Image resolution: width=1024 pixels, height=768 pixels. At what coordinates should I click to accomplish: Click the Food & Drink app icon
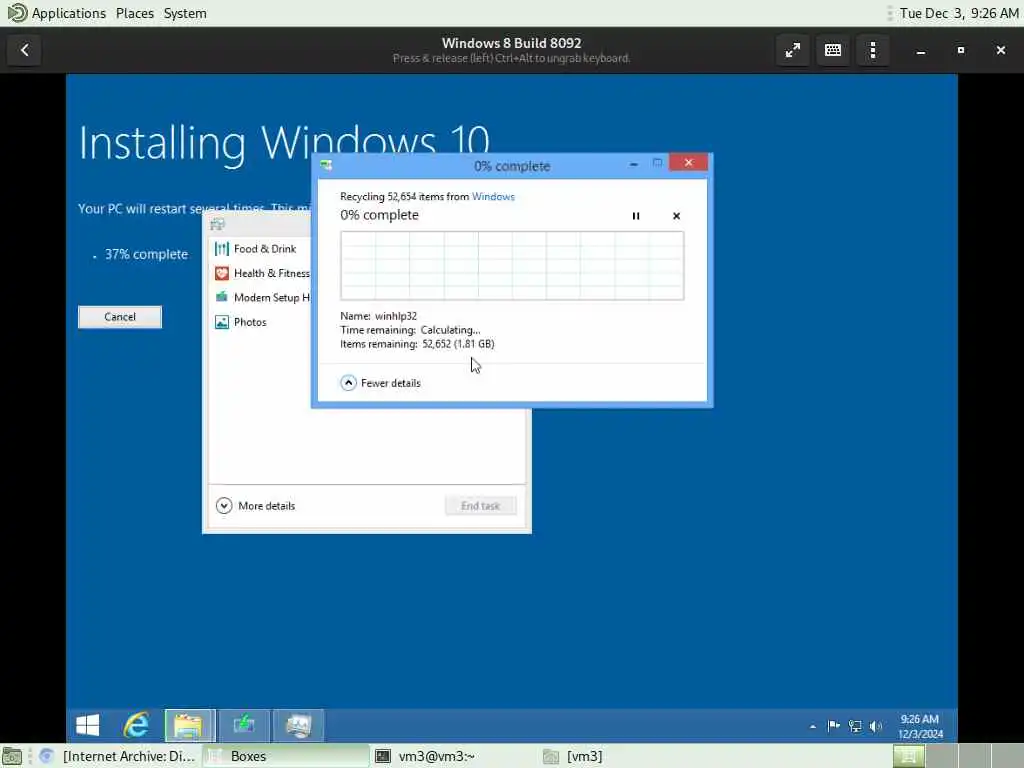(x=222, y=249)
